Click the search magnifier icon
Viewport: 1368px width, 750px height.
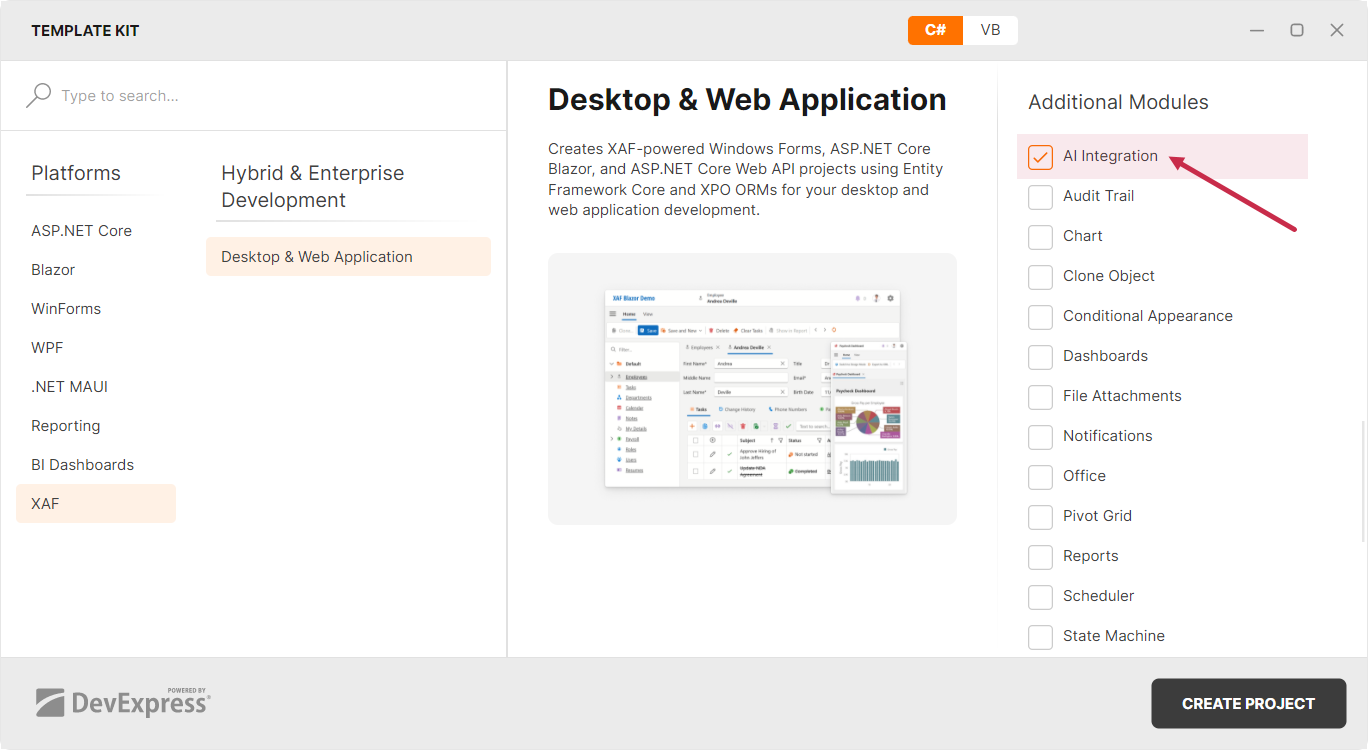pos(38,95)
